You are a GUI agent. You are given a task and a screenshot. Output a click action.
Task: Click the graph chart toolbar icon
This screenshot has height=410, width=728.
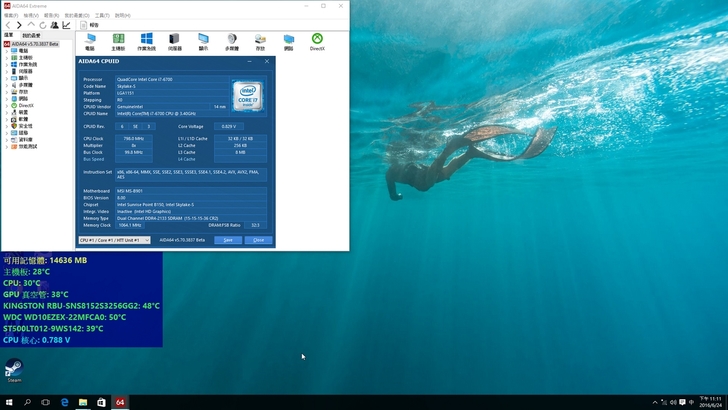[66, 25]
